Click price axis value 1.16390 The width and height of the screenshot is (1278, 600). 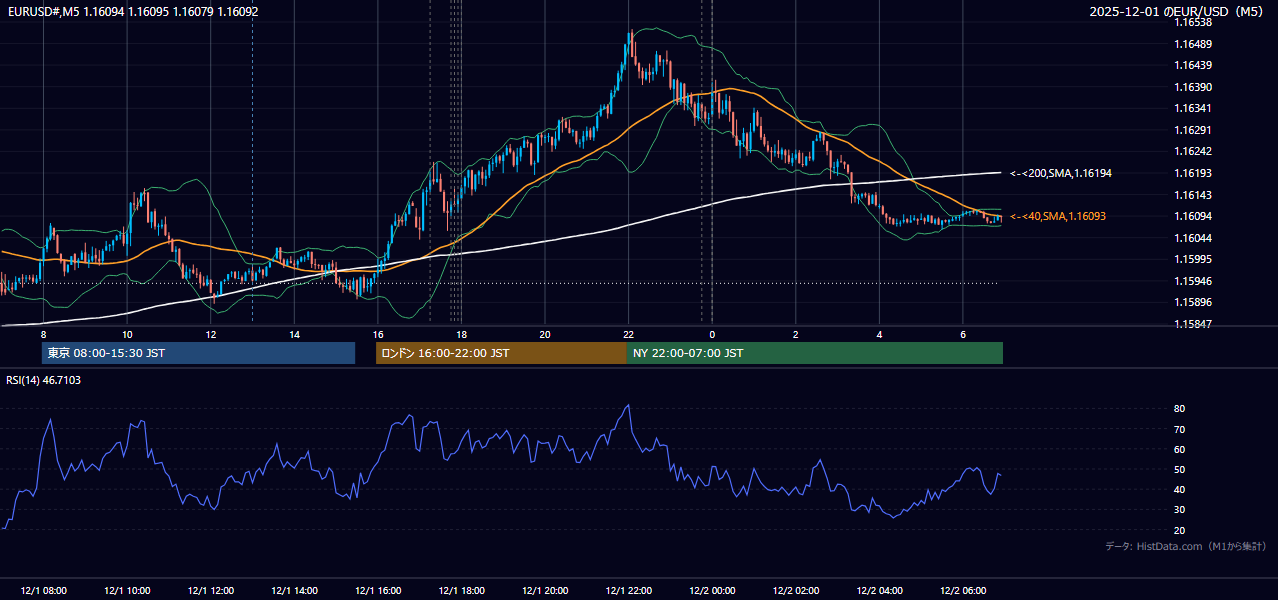[1193, 87]
